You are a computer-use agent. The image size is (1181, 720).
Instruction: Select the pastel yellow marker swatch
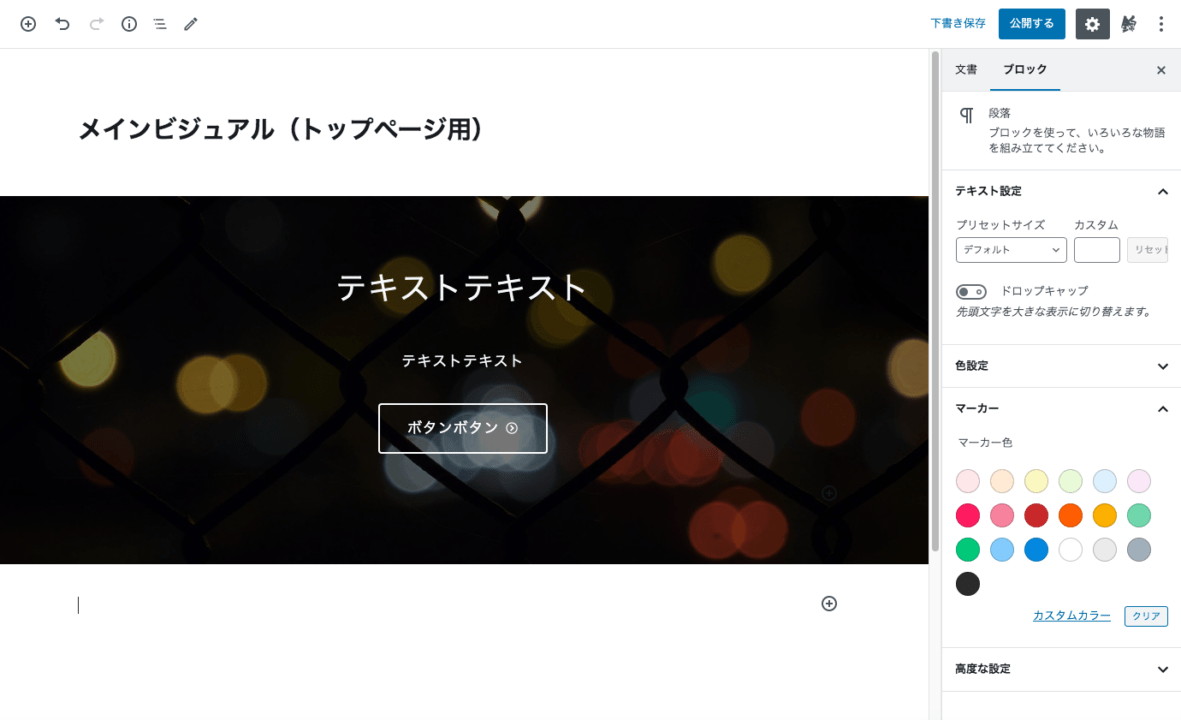[x=1036, y=481]
